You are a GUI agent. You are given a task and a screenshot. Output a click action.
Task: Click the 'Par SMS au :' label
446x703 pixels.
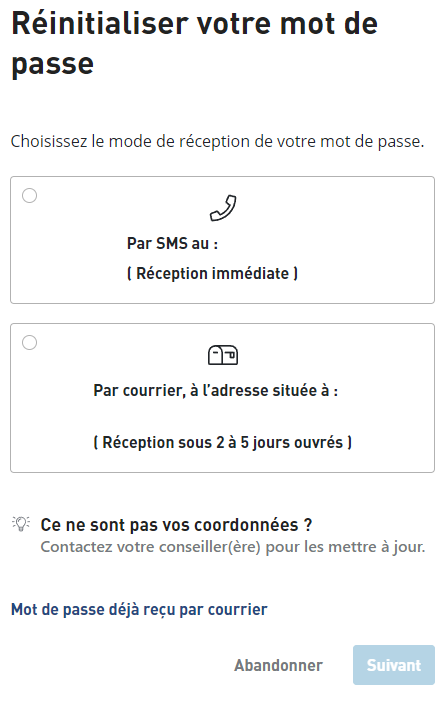173,243
